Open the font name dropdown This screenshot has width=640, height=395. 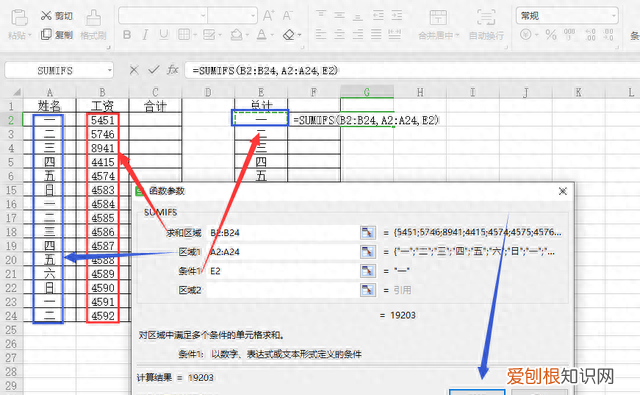point(203,16)
